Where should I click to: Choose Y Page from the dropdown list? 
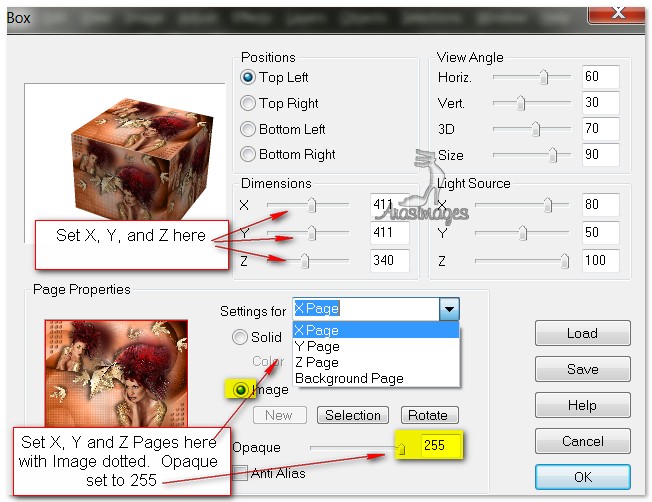pos(317,346)
